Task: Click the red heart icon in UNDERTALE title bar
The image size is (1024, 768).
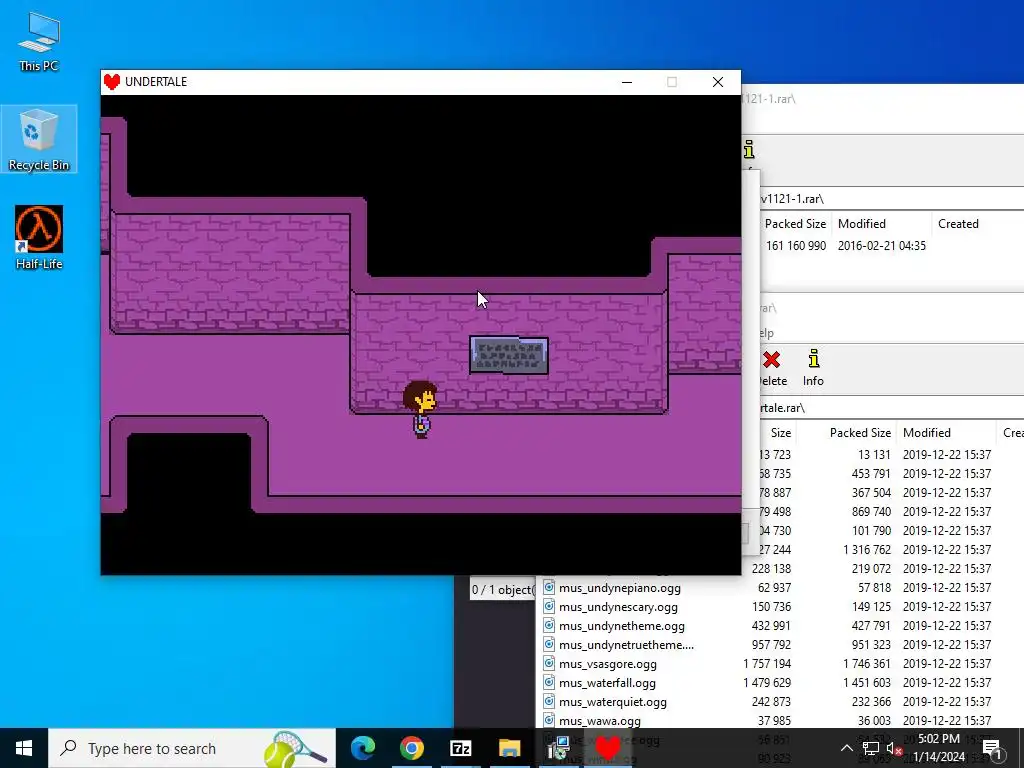Action: pos(112,82)
